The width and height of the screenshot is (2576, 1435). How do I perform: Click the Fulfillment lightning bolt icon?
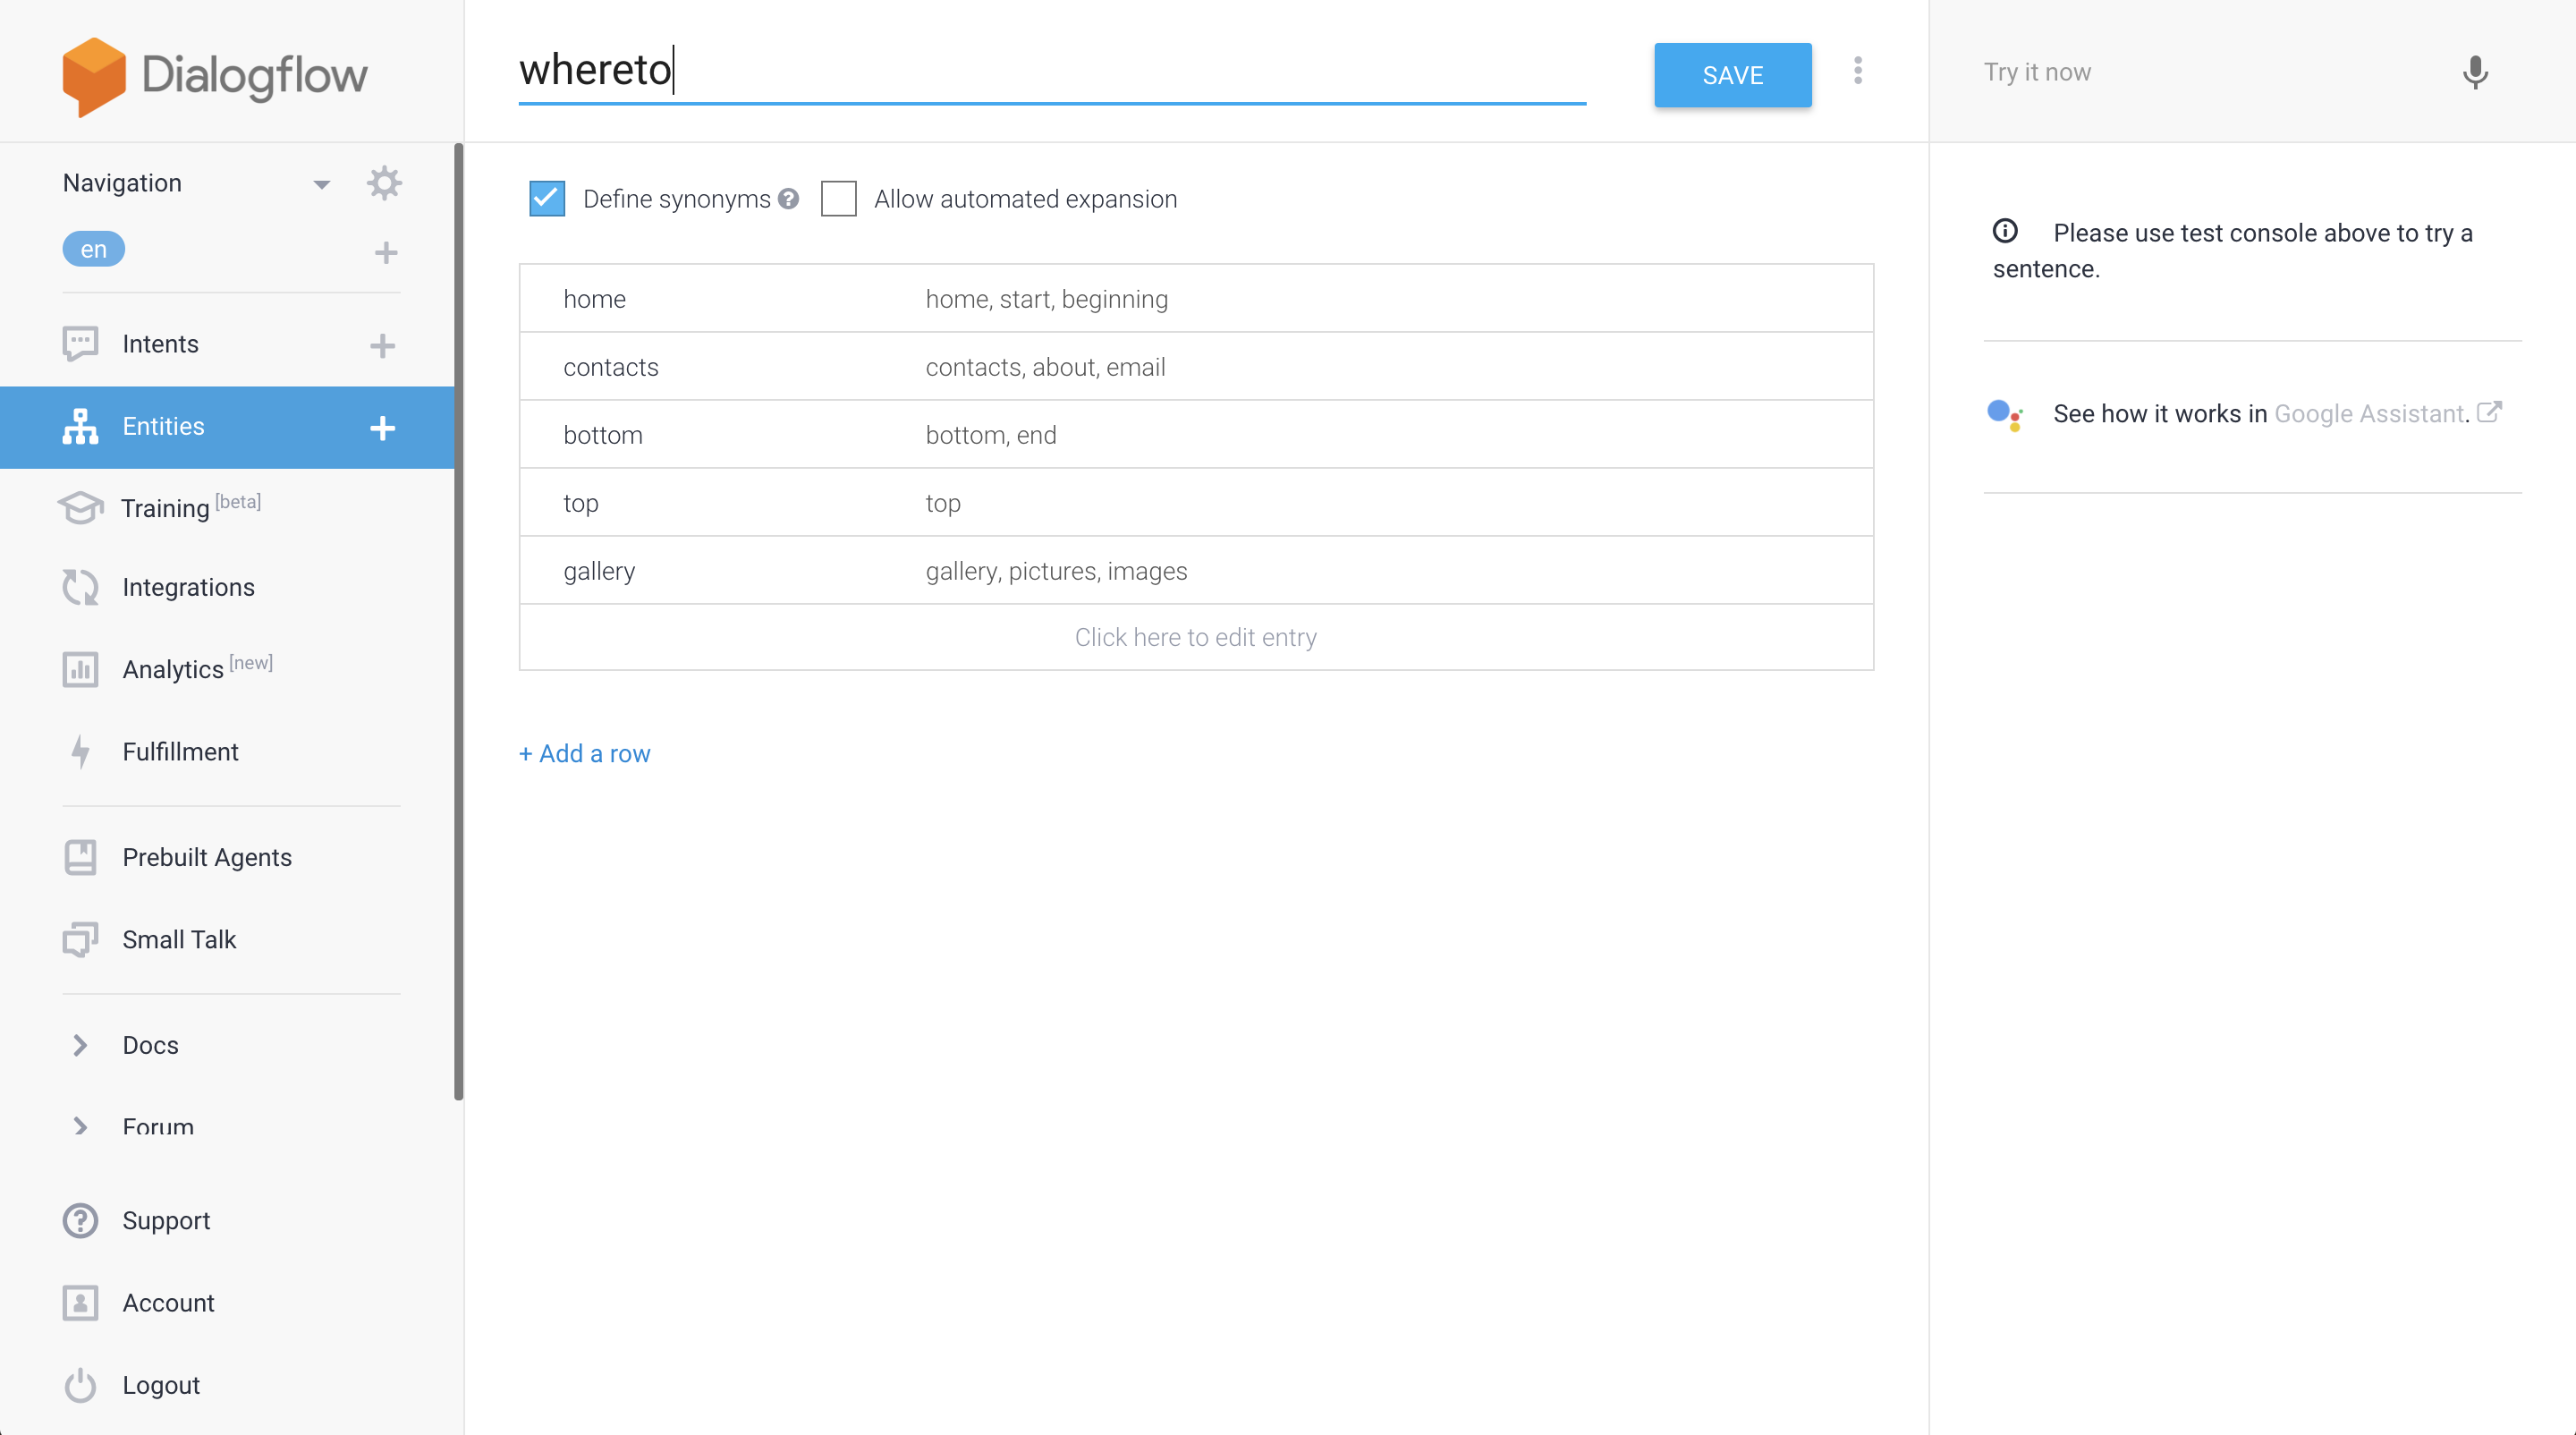pyautogui.click(x=81, y=751)
